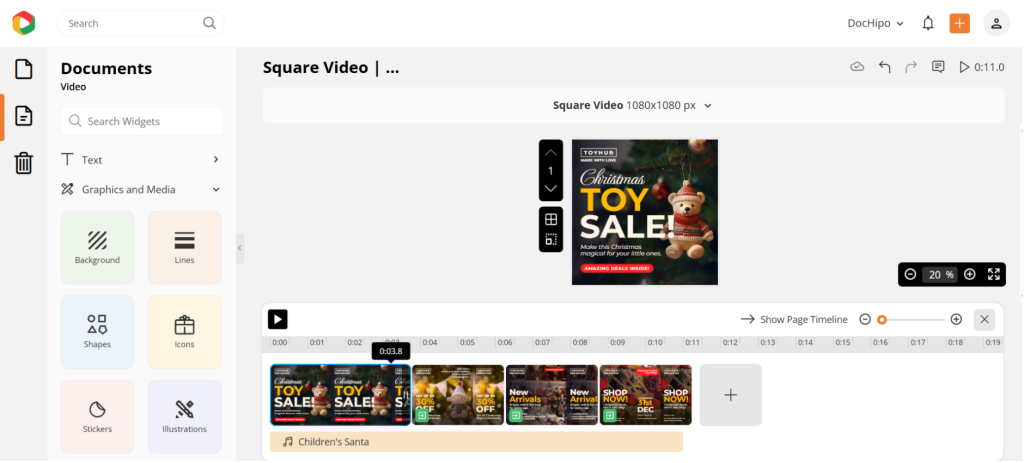Expand the Text widgets section

coord(141,160)
